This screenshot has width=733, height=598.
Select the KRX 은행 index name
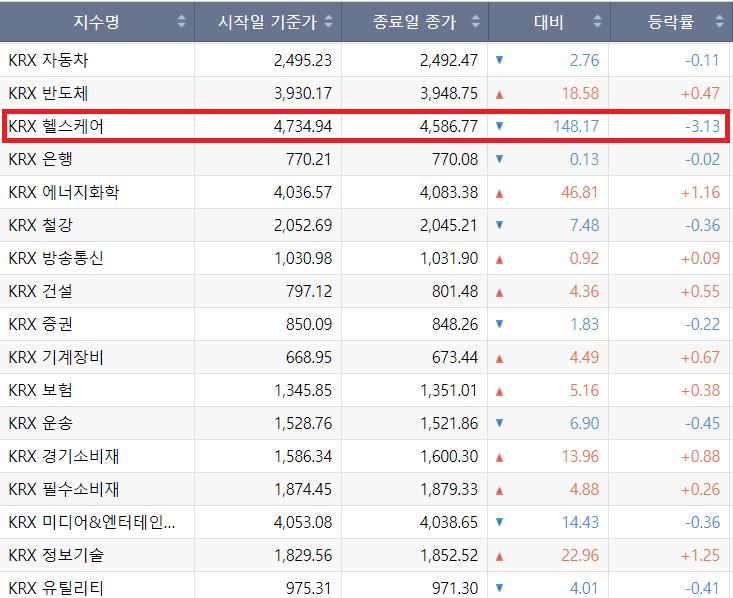(40, 159)
